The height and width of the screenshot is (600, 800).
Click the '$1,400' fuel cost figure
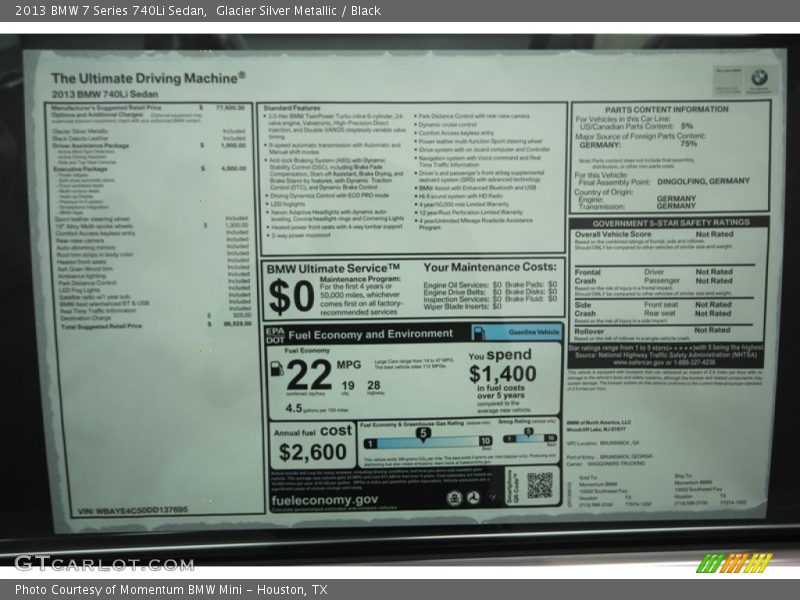503,374
